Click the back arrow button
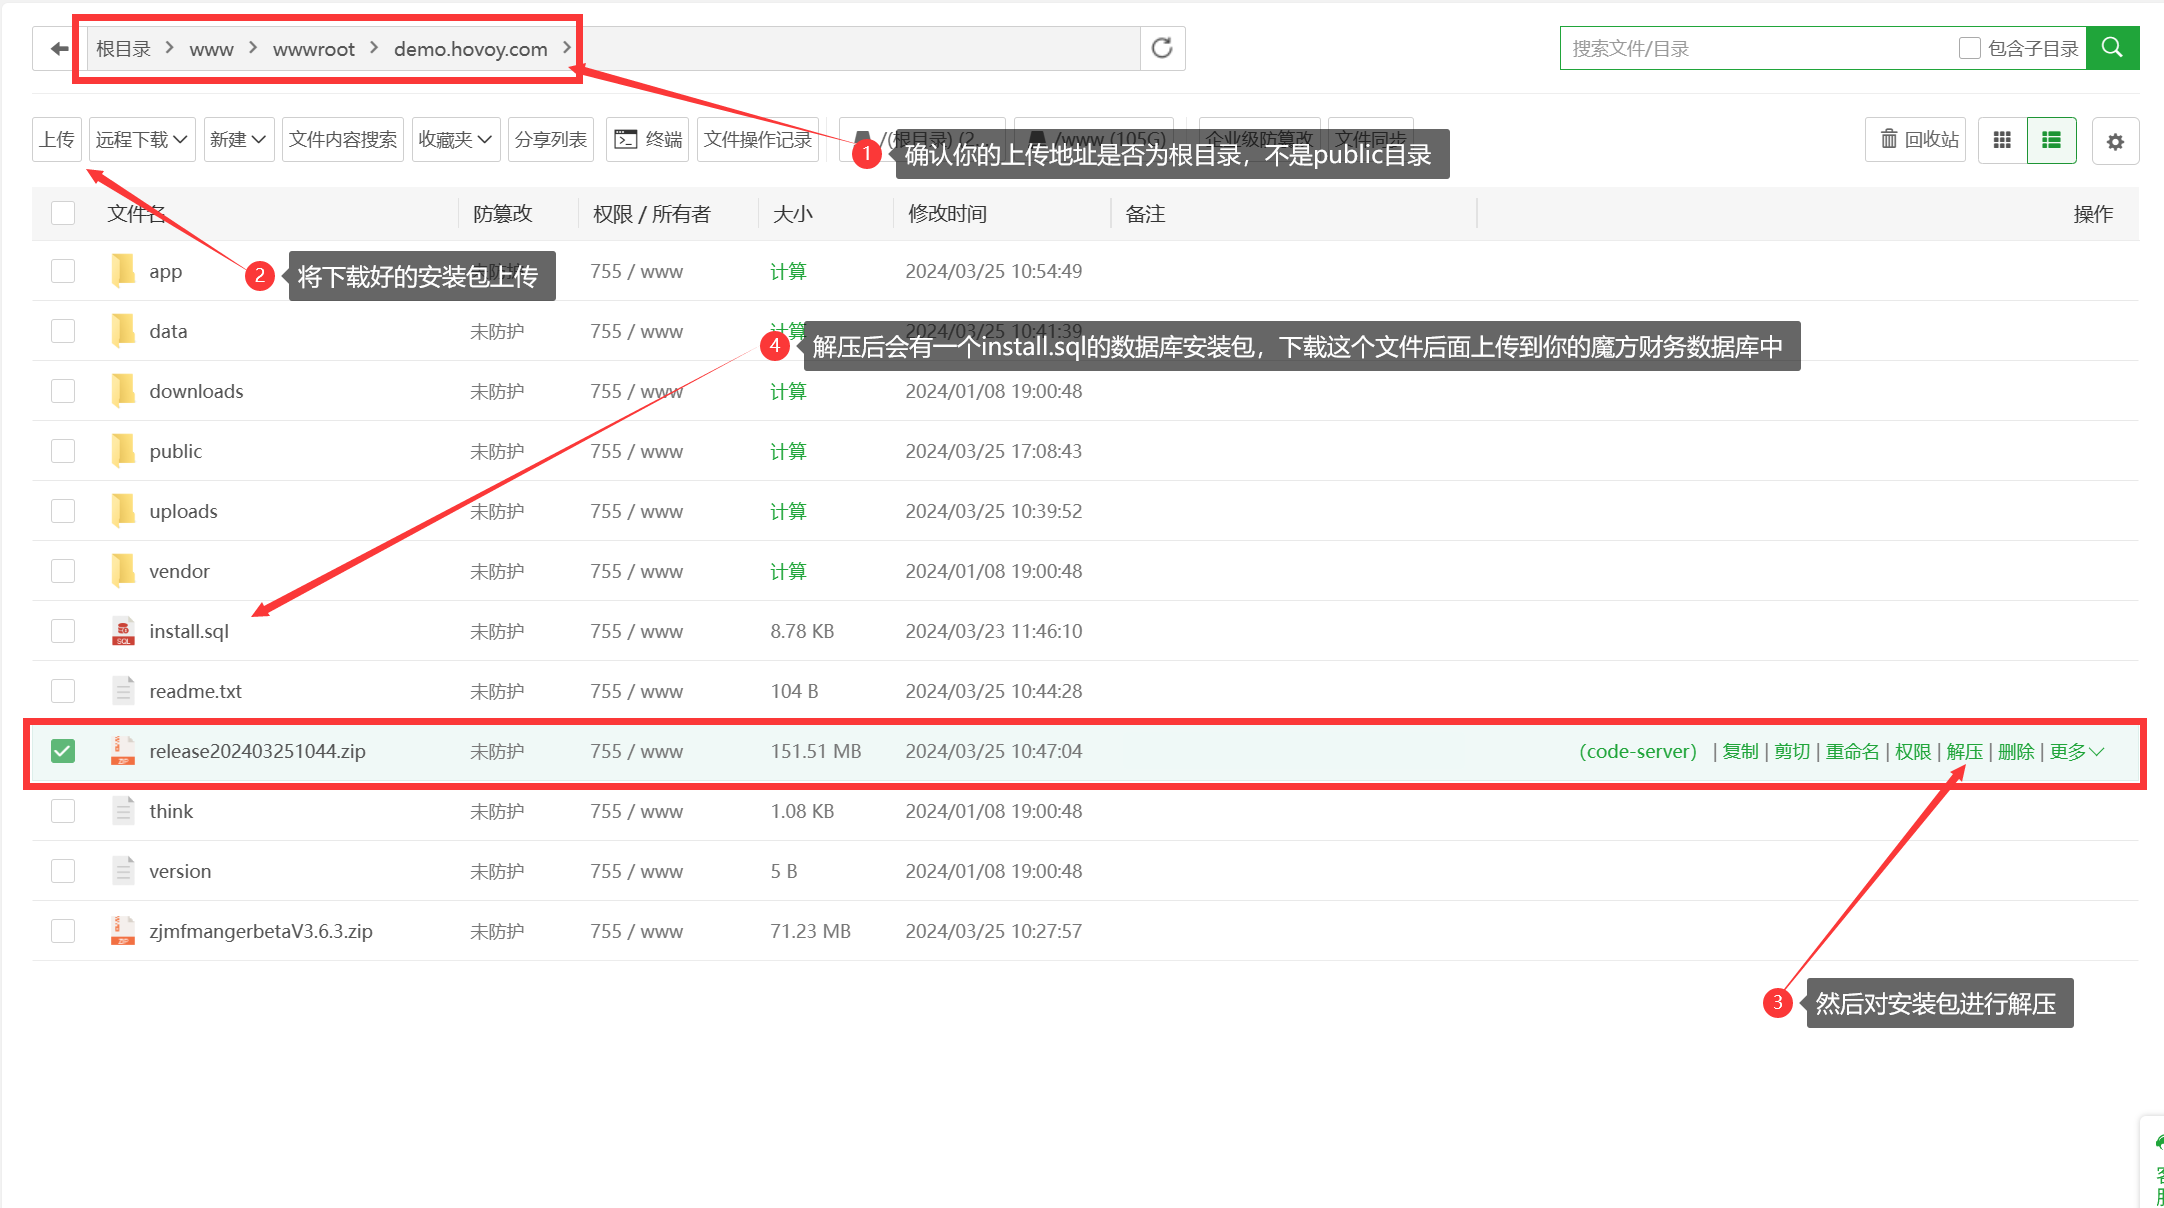Image resolution: width=2164 pixels, height=1208 pixels. click(59, 48)
